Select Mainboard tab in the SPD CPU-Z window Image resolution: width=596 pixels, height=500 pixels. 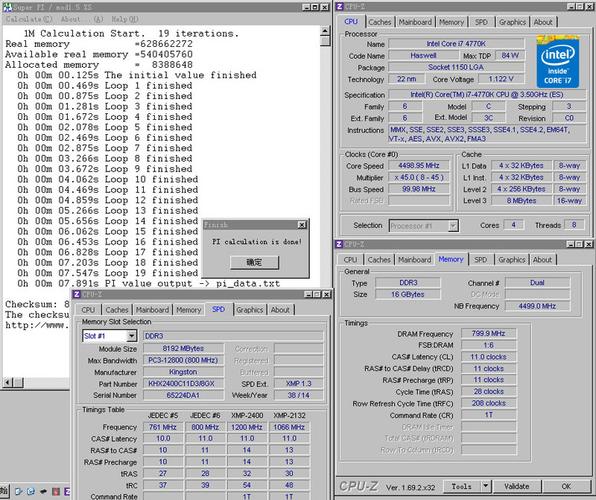[x=152, y=310]
